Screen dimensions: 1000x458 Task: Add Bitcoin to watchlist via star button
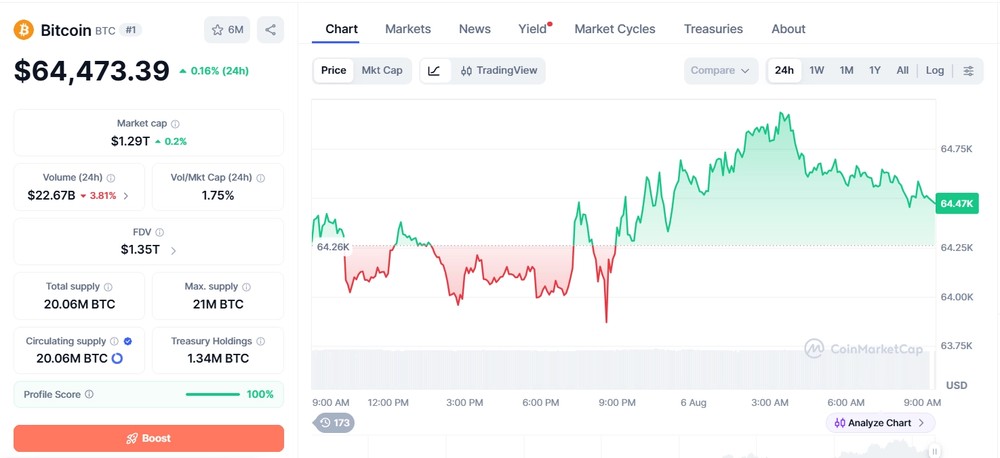[x=227, y=30]
